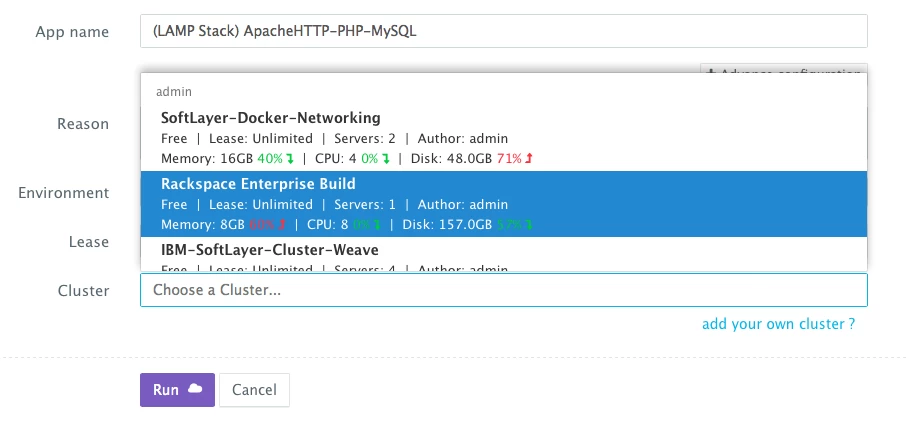The height and width of the screenshot is (425, 906).
Task: Click Rackspace memory usage up arrow indicator
Action: tap(283, 225)
